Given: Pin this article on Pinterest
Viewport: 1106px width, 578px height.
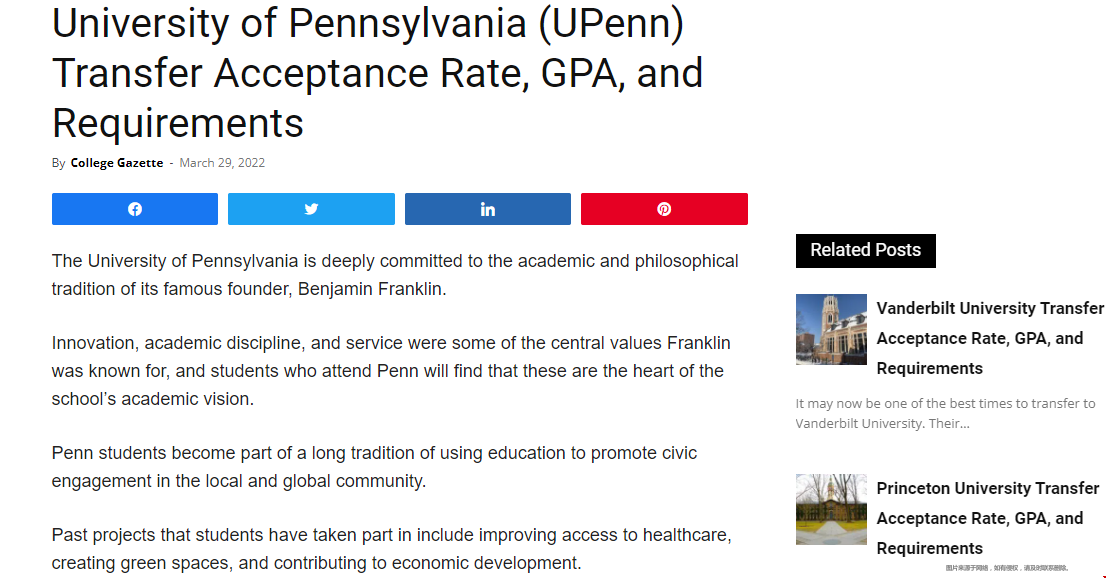Looking at the screenshot, I should (x=664, y=209).
